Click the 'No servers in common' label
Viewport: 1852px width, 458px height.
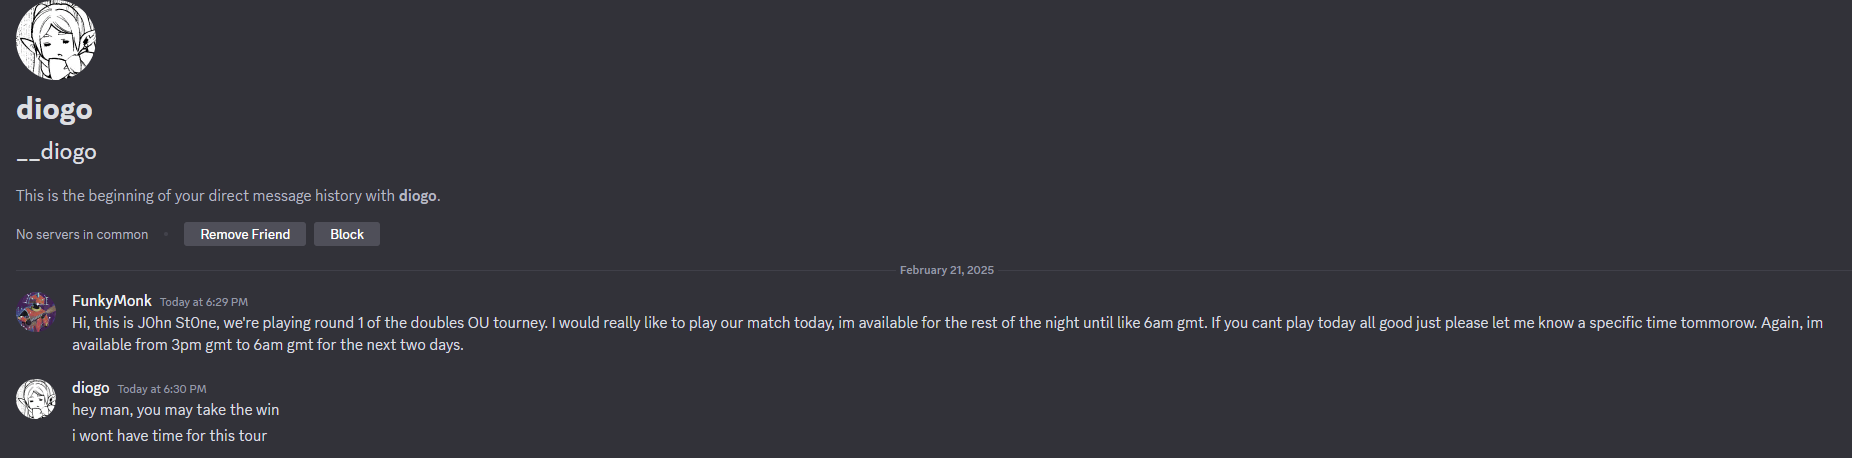(82, 235)
